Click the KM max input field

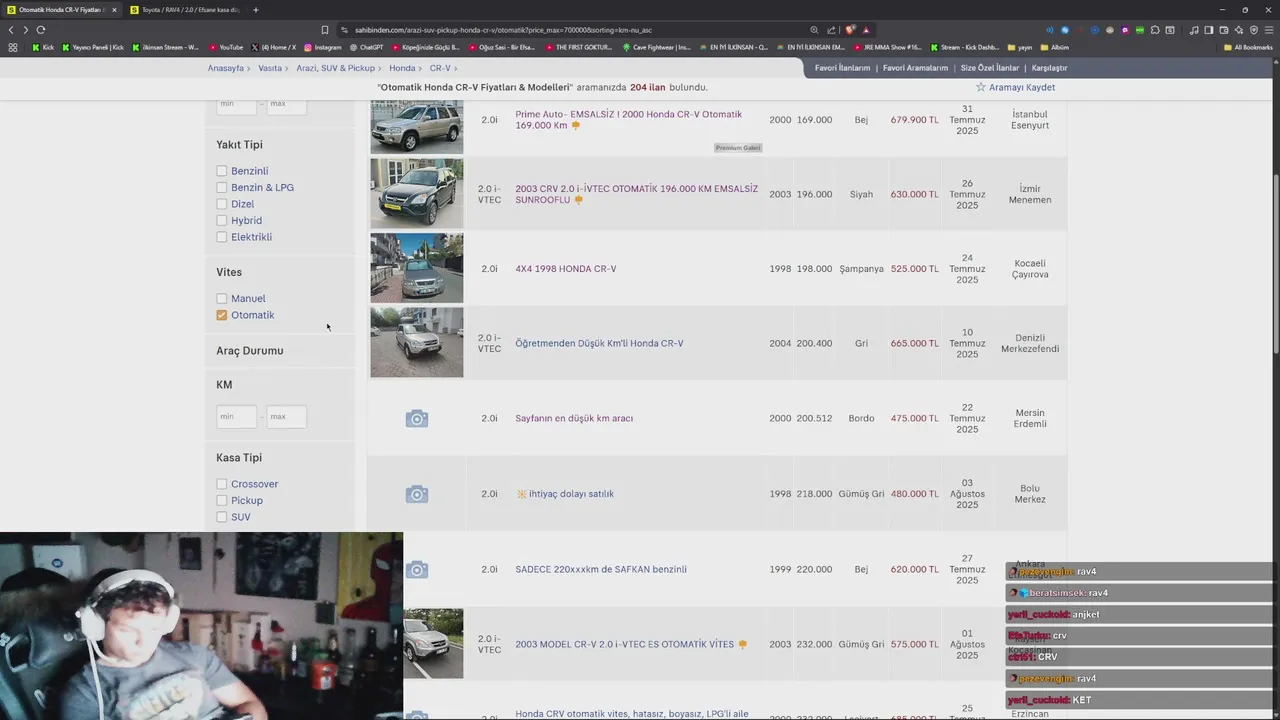pos(286,416)
